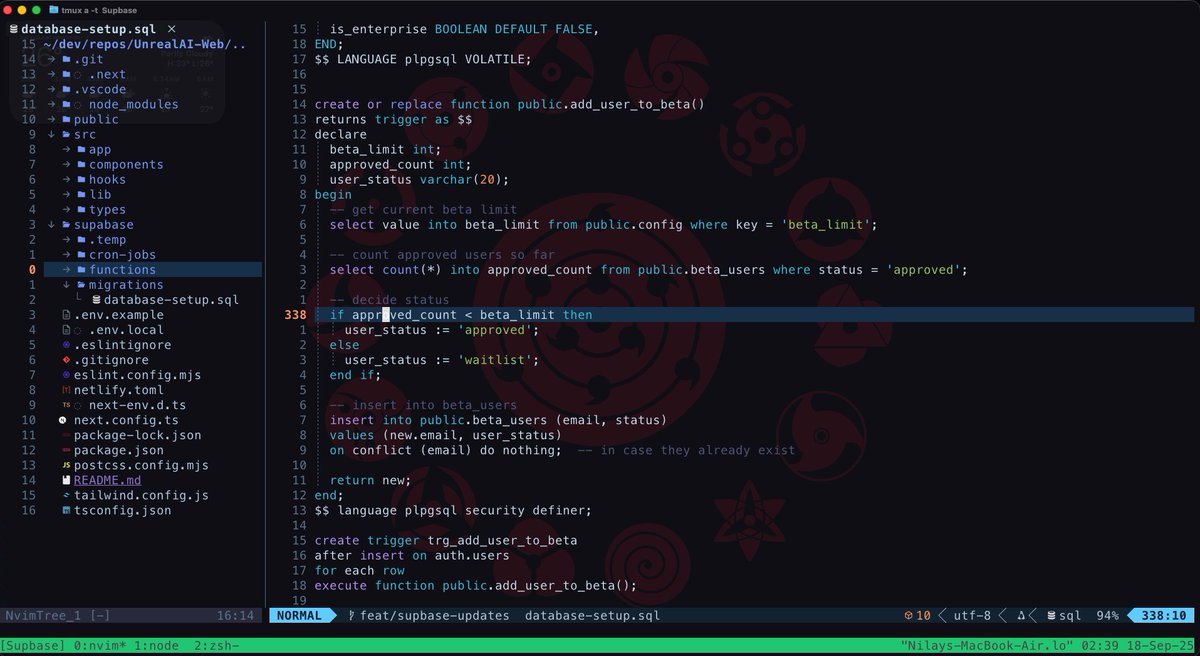Click the folder icon beside .temp
This screenshot has height=656, width=1200.
[x=81, y=239]
